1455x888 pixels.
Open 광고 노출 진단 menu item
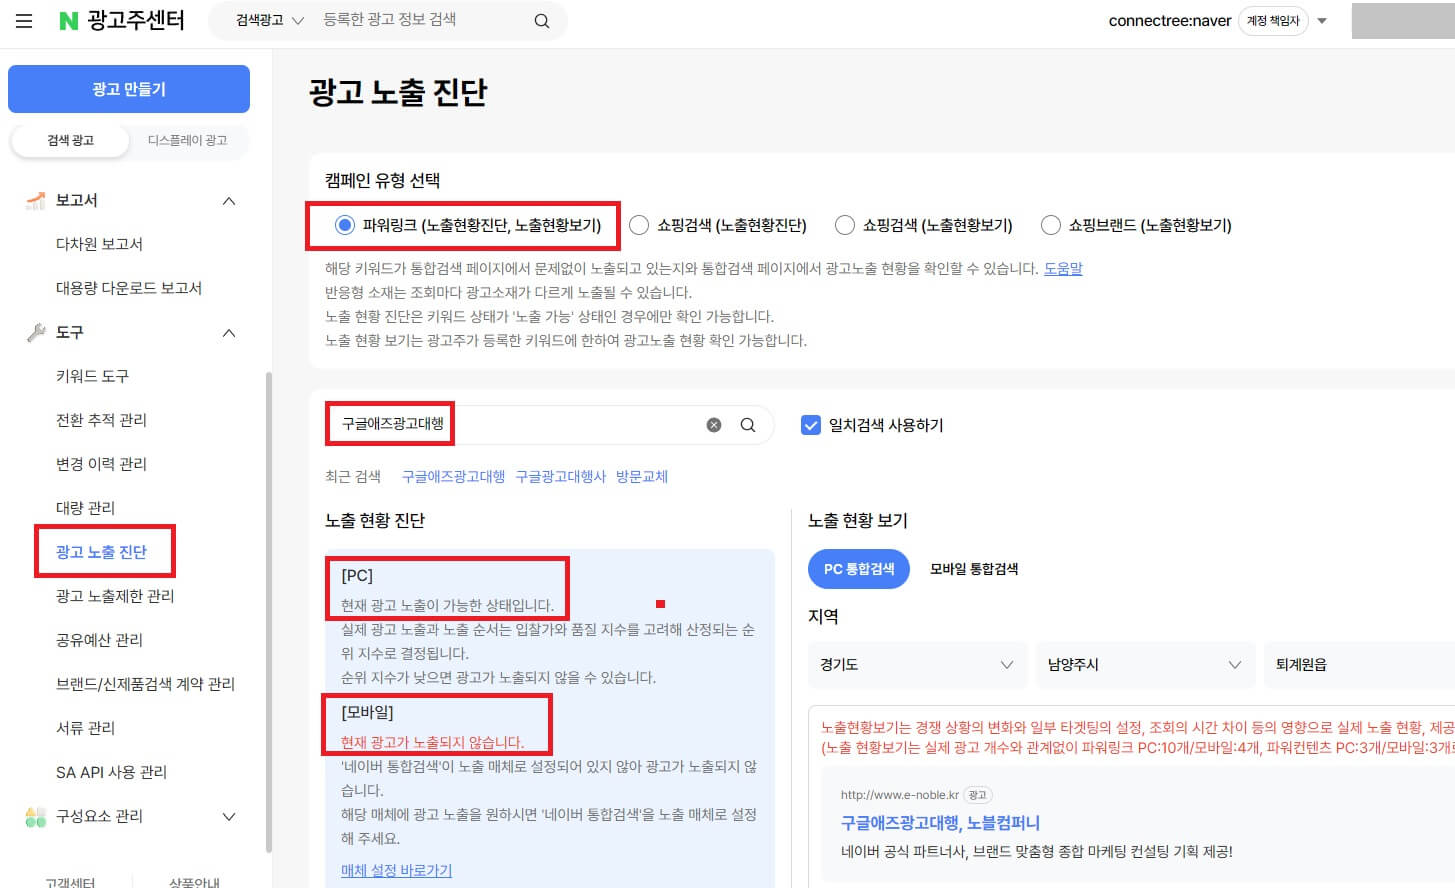click(101, 552)
